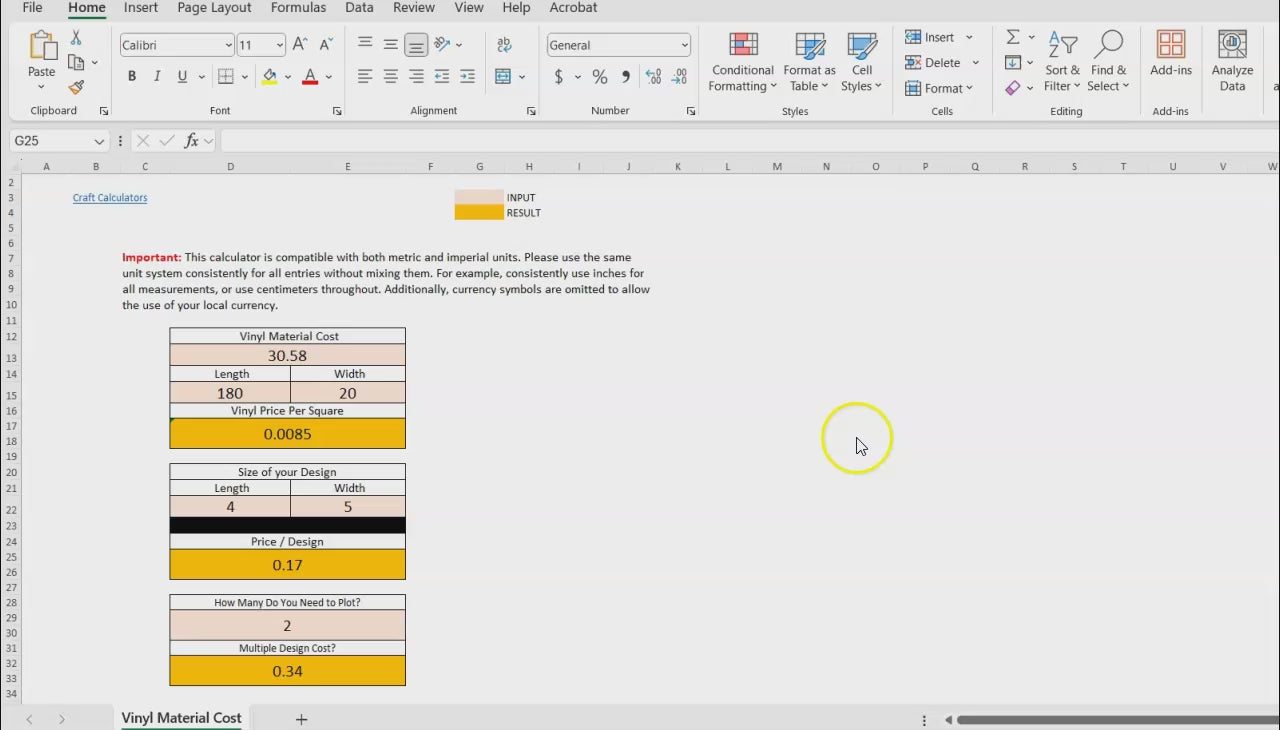This screenshot has width=1280, height=730.
Task: Open Conditional Formatting menu
Action: pyautogui.click(x=742, y=62)
